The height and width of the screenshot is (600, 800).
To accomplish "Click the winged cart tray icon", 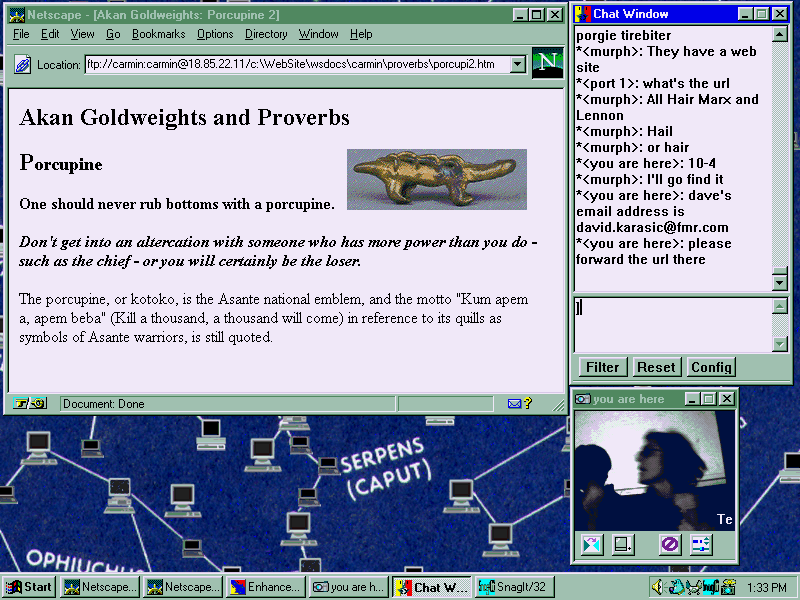I will click(693, 587).
